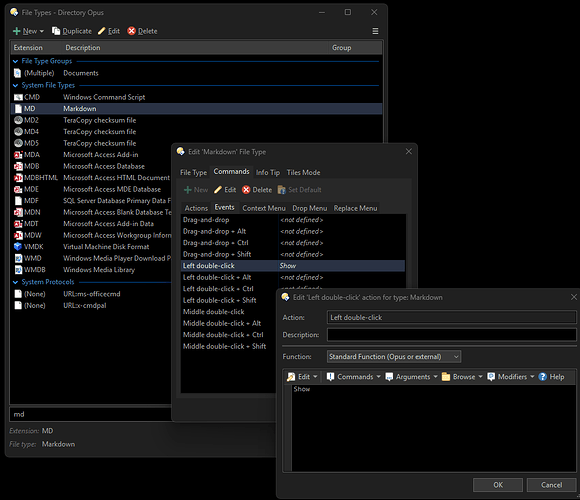Click the New button in File Types toolbar
The image size is (580, 500).
coord(25,31)
